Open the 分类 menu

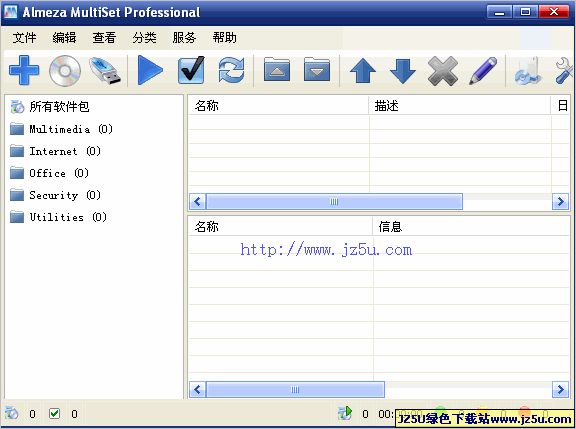point(144,37)
